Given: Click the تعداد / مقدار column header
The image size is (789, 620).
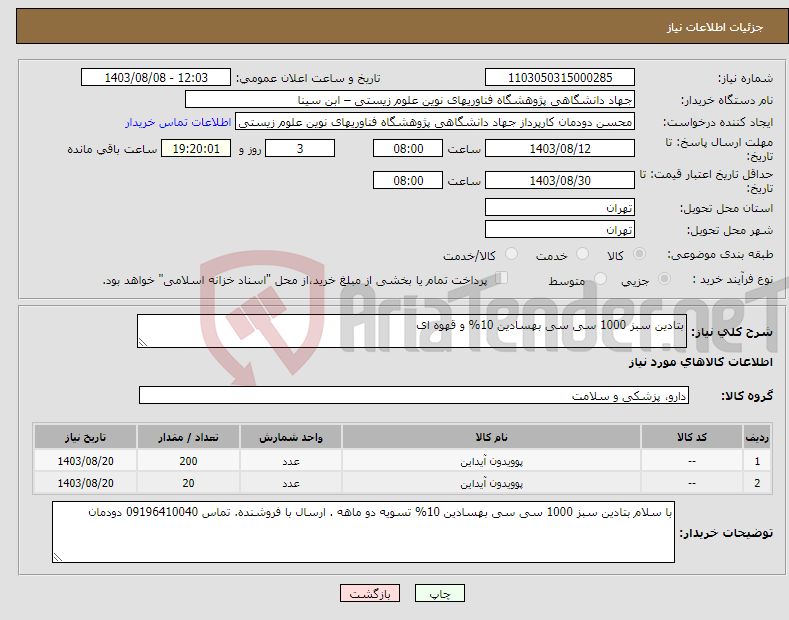Looking at the screenshot, I should [x=188, y=437].
